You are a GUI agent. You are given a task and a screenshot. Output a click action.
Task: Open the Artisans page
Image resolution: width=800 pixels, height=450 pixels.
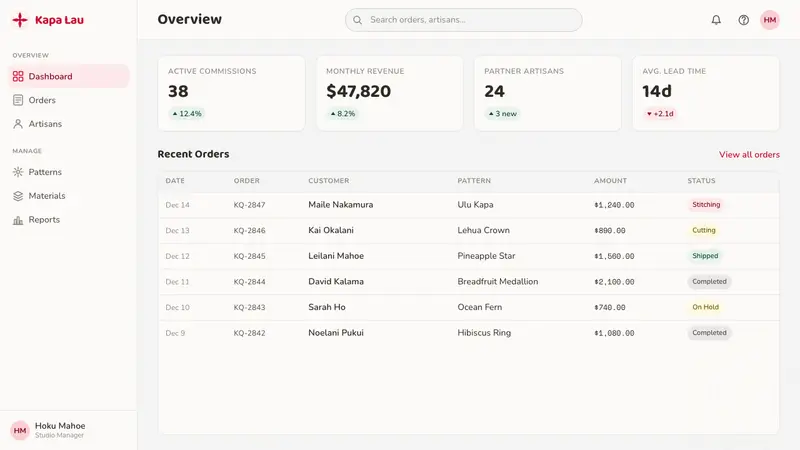69,124
